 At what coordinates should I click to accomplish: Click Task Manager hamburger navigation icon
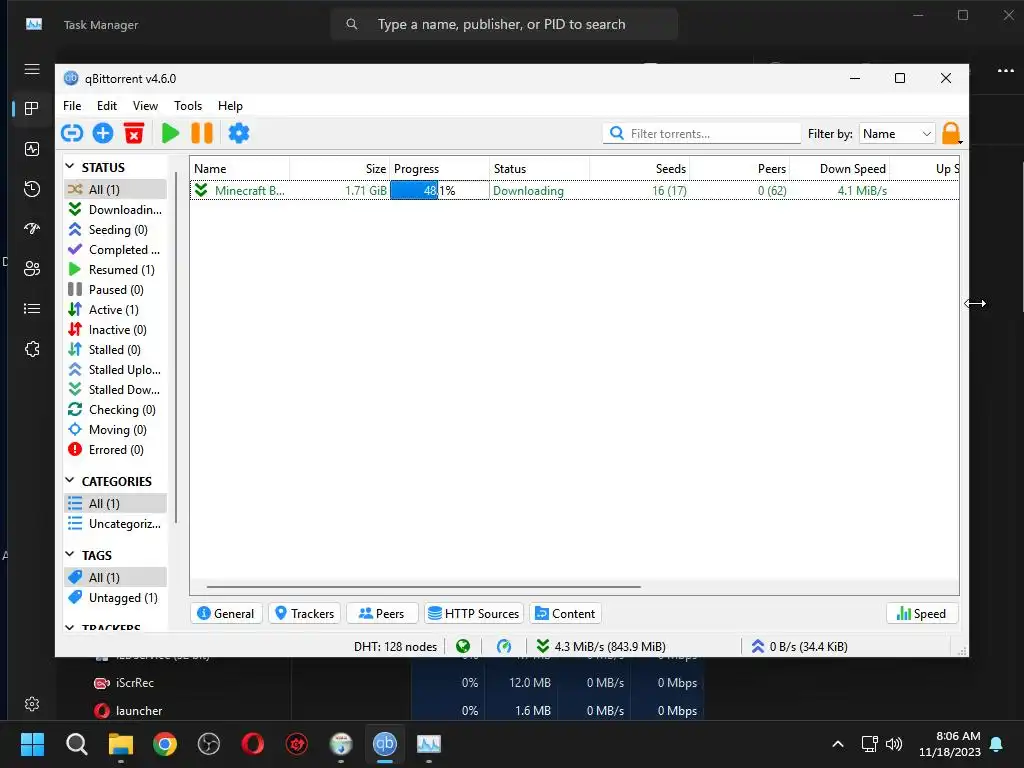click(x=32, y=69)
